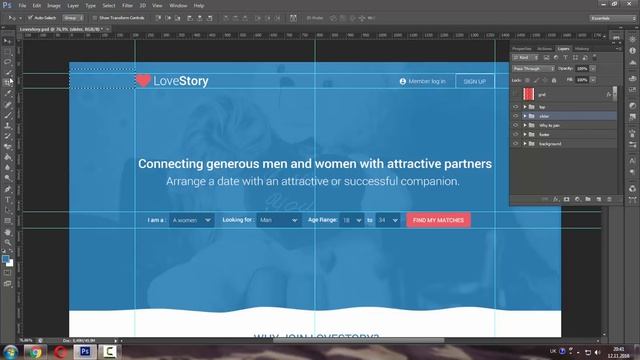Hide the 'top' layer group
The image size is (640, 360).
coord(515,107)
